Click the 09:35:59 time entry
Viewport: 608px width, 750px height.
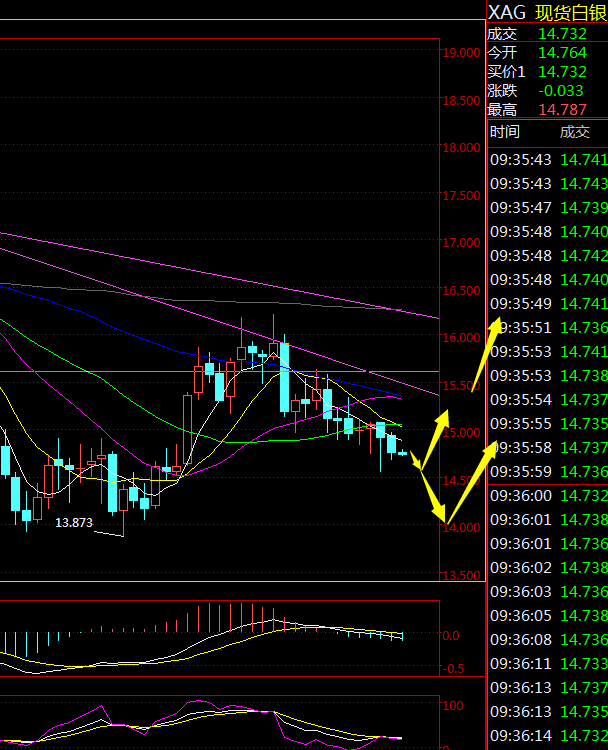[520, 472]
